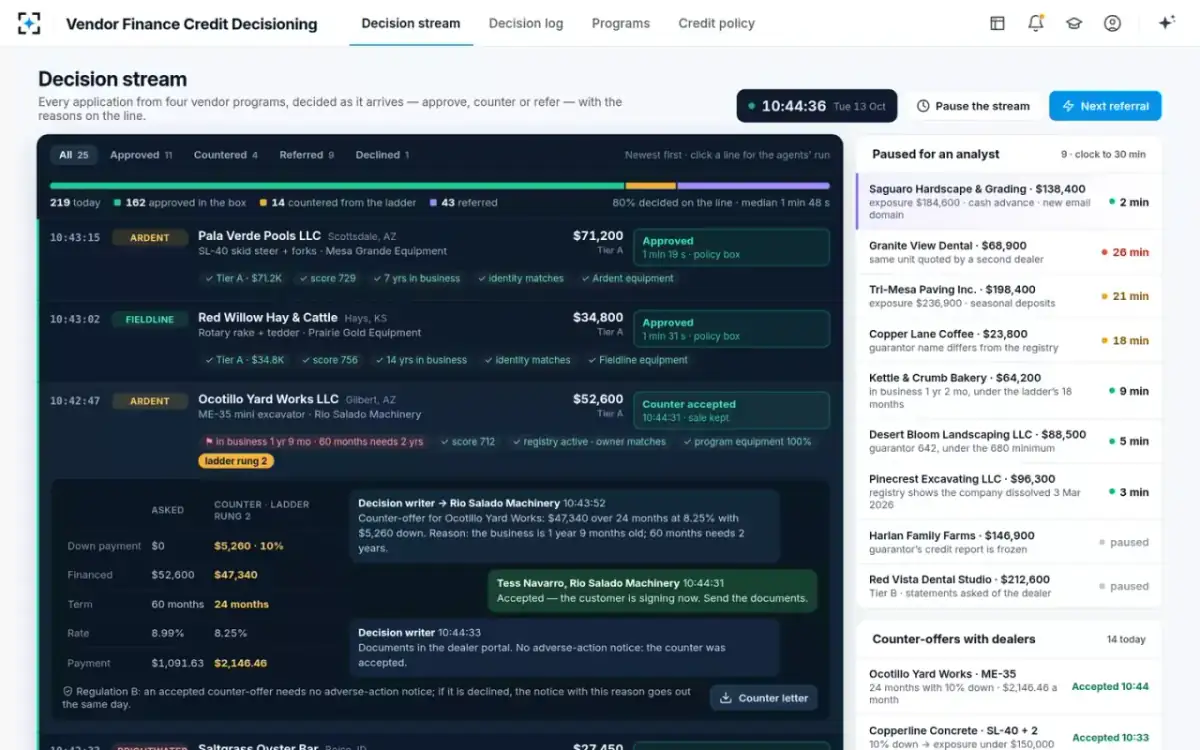The width and height of the screenshot is (1200, 750).
Task: Open the Programs tab
Action: (620, 23)
